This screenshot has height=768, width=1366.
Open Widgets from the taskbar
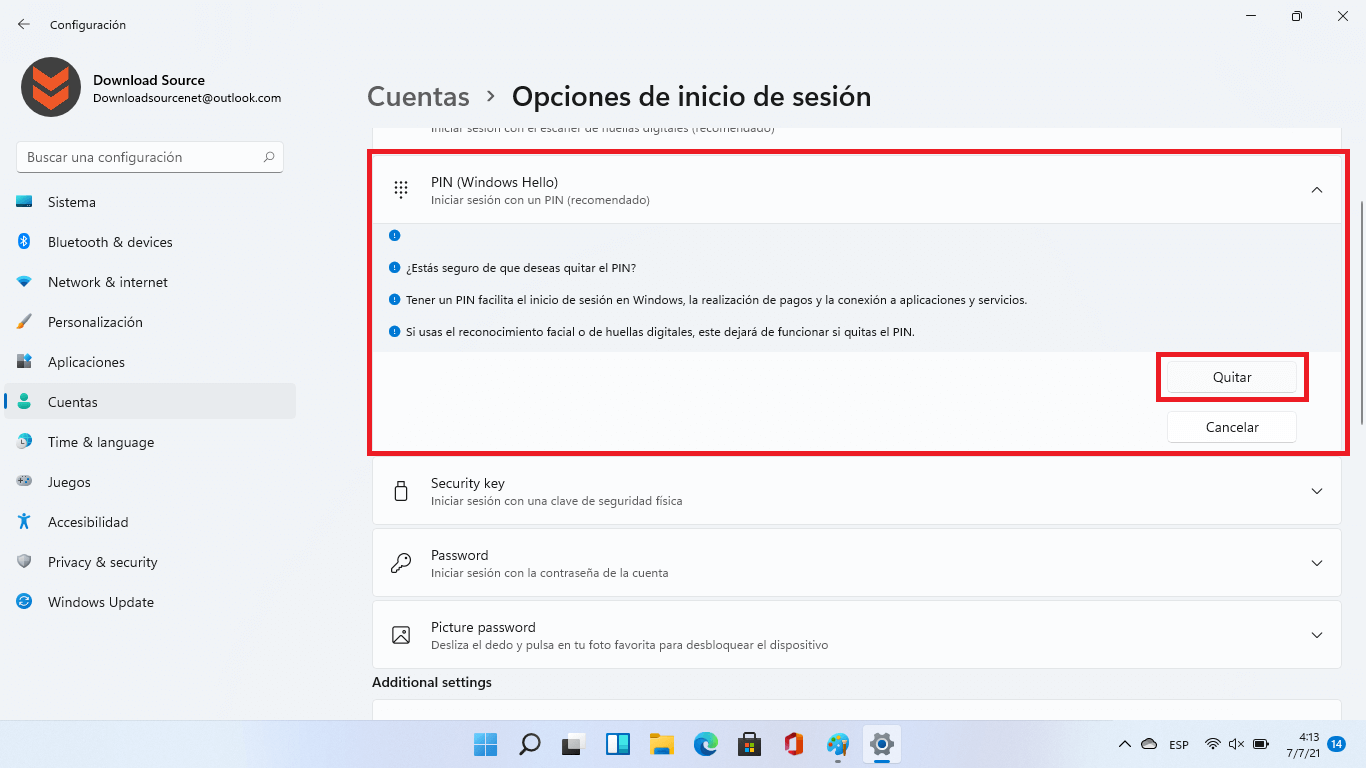[x=617, y=744]
